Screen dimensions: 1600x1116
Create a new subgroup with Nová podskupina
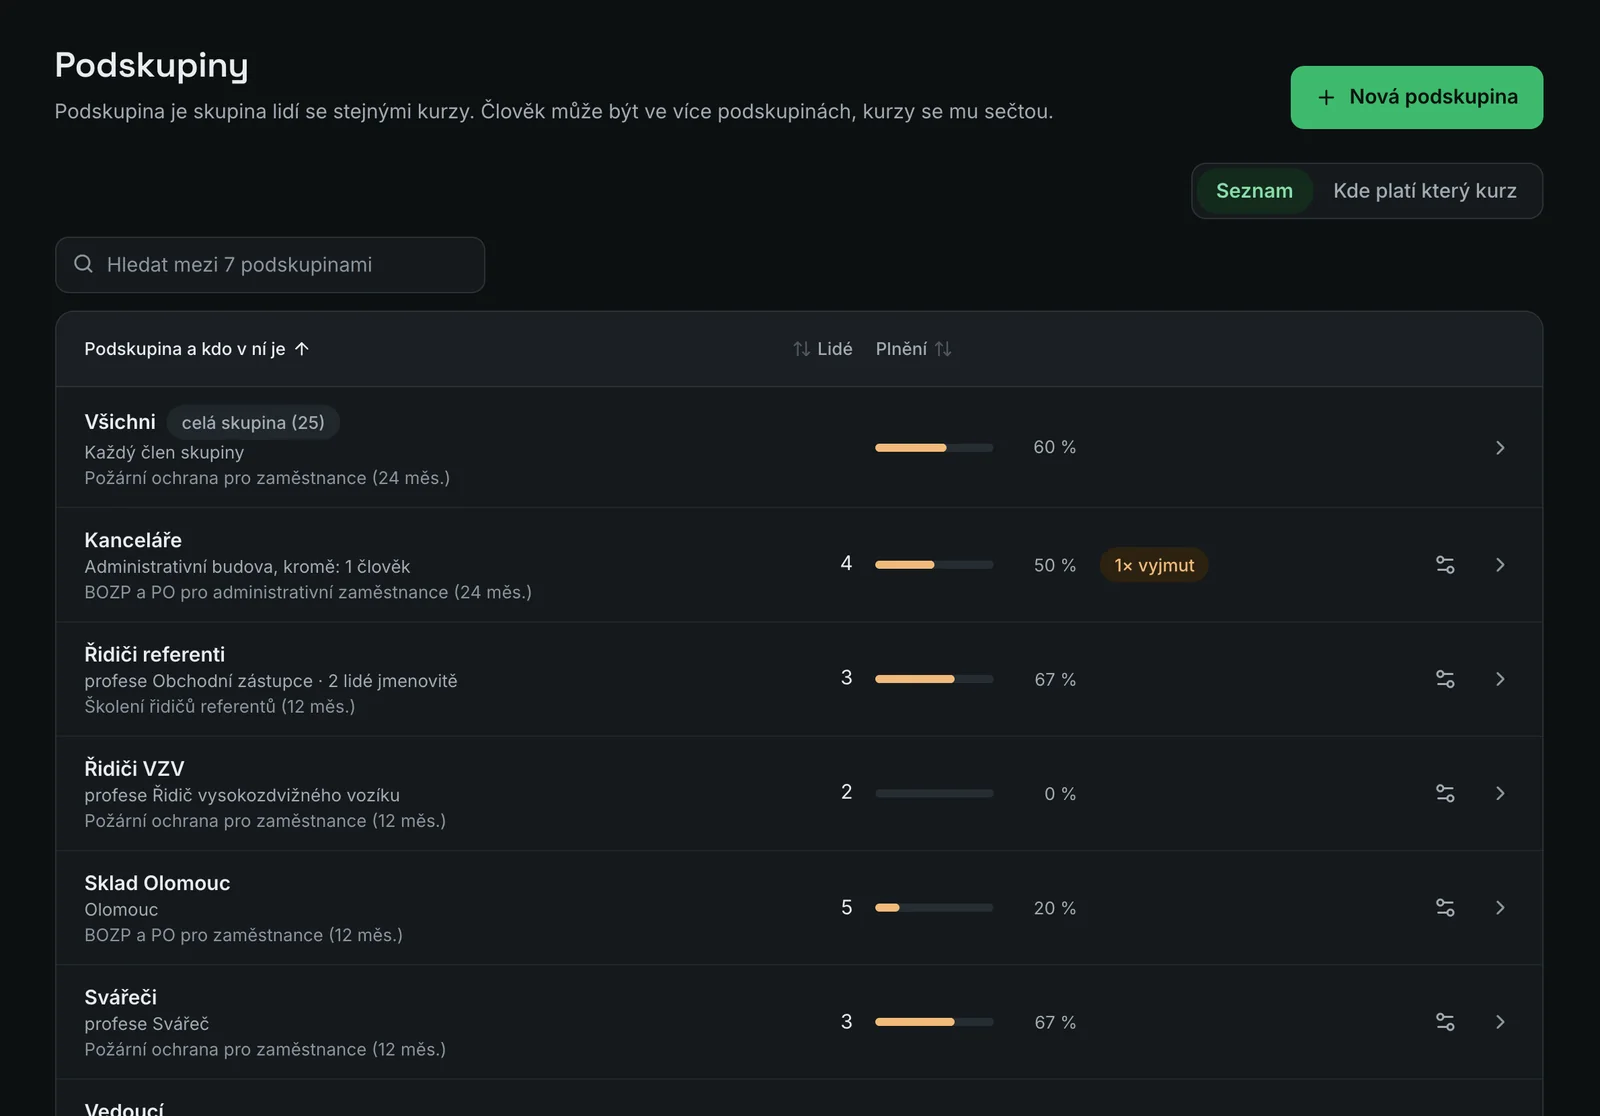click(1417, 97)
